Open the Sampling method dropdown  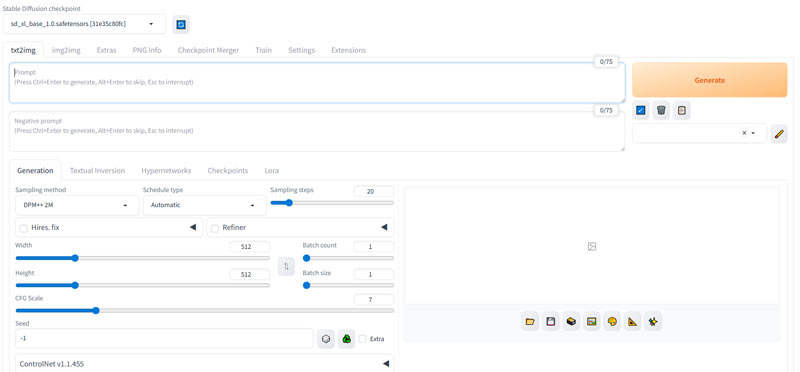point(77,205)
